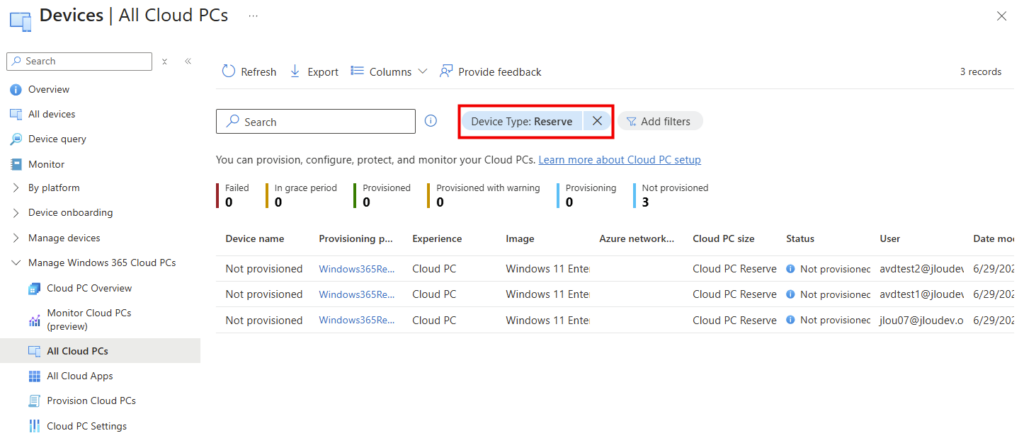Viewport: 1024px width, 438px height.
Task: Click the In grace period tile
Action: pos(301,195)
